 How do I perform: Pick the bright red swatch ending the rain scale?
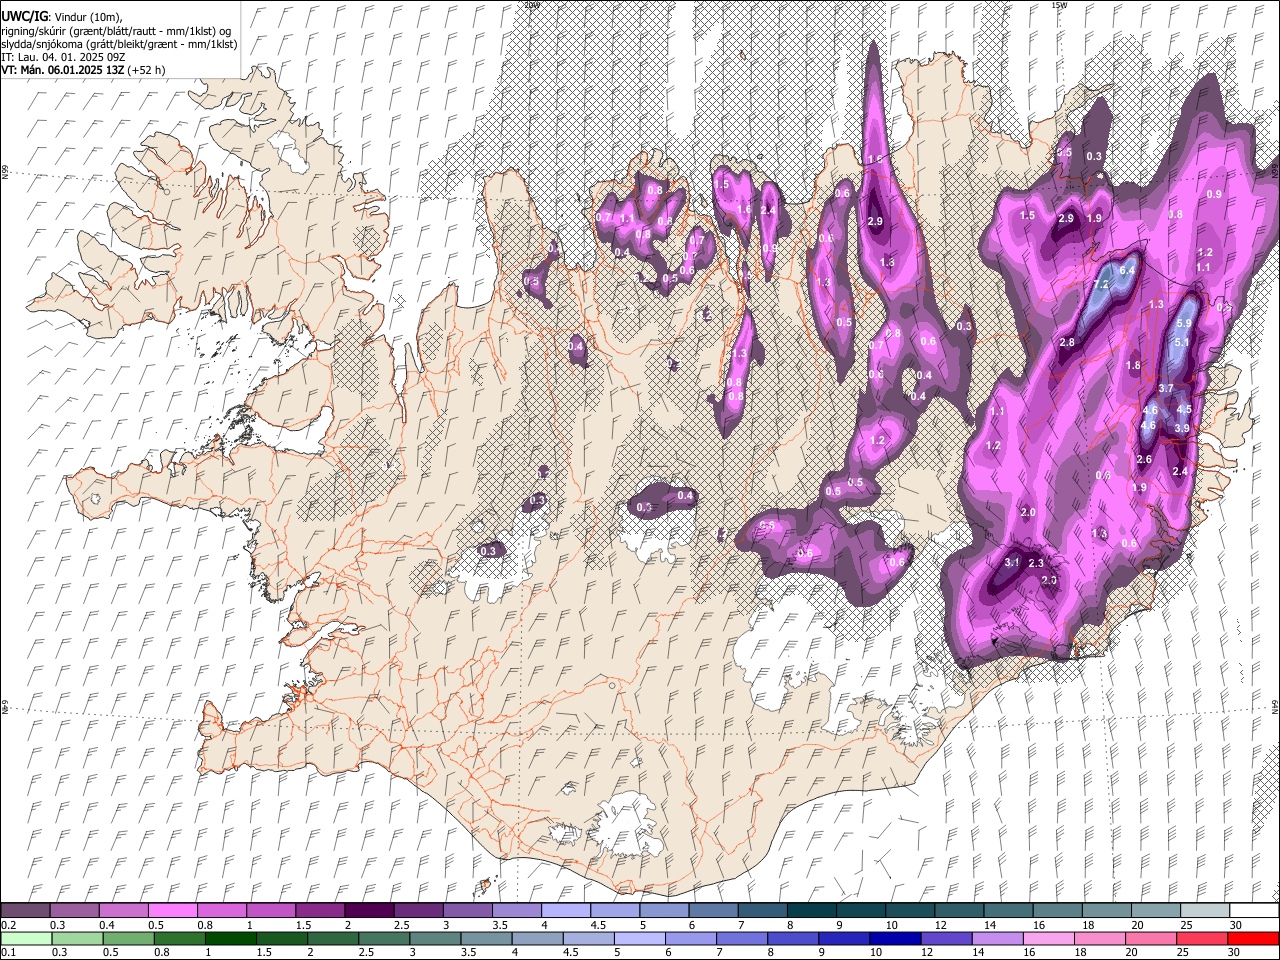point(1252,938)
